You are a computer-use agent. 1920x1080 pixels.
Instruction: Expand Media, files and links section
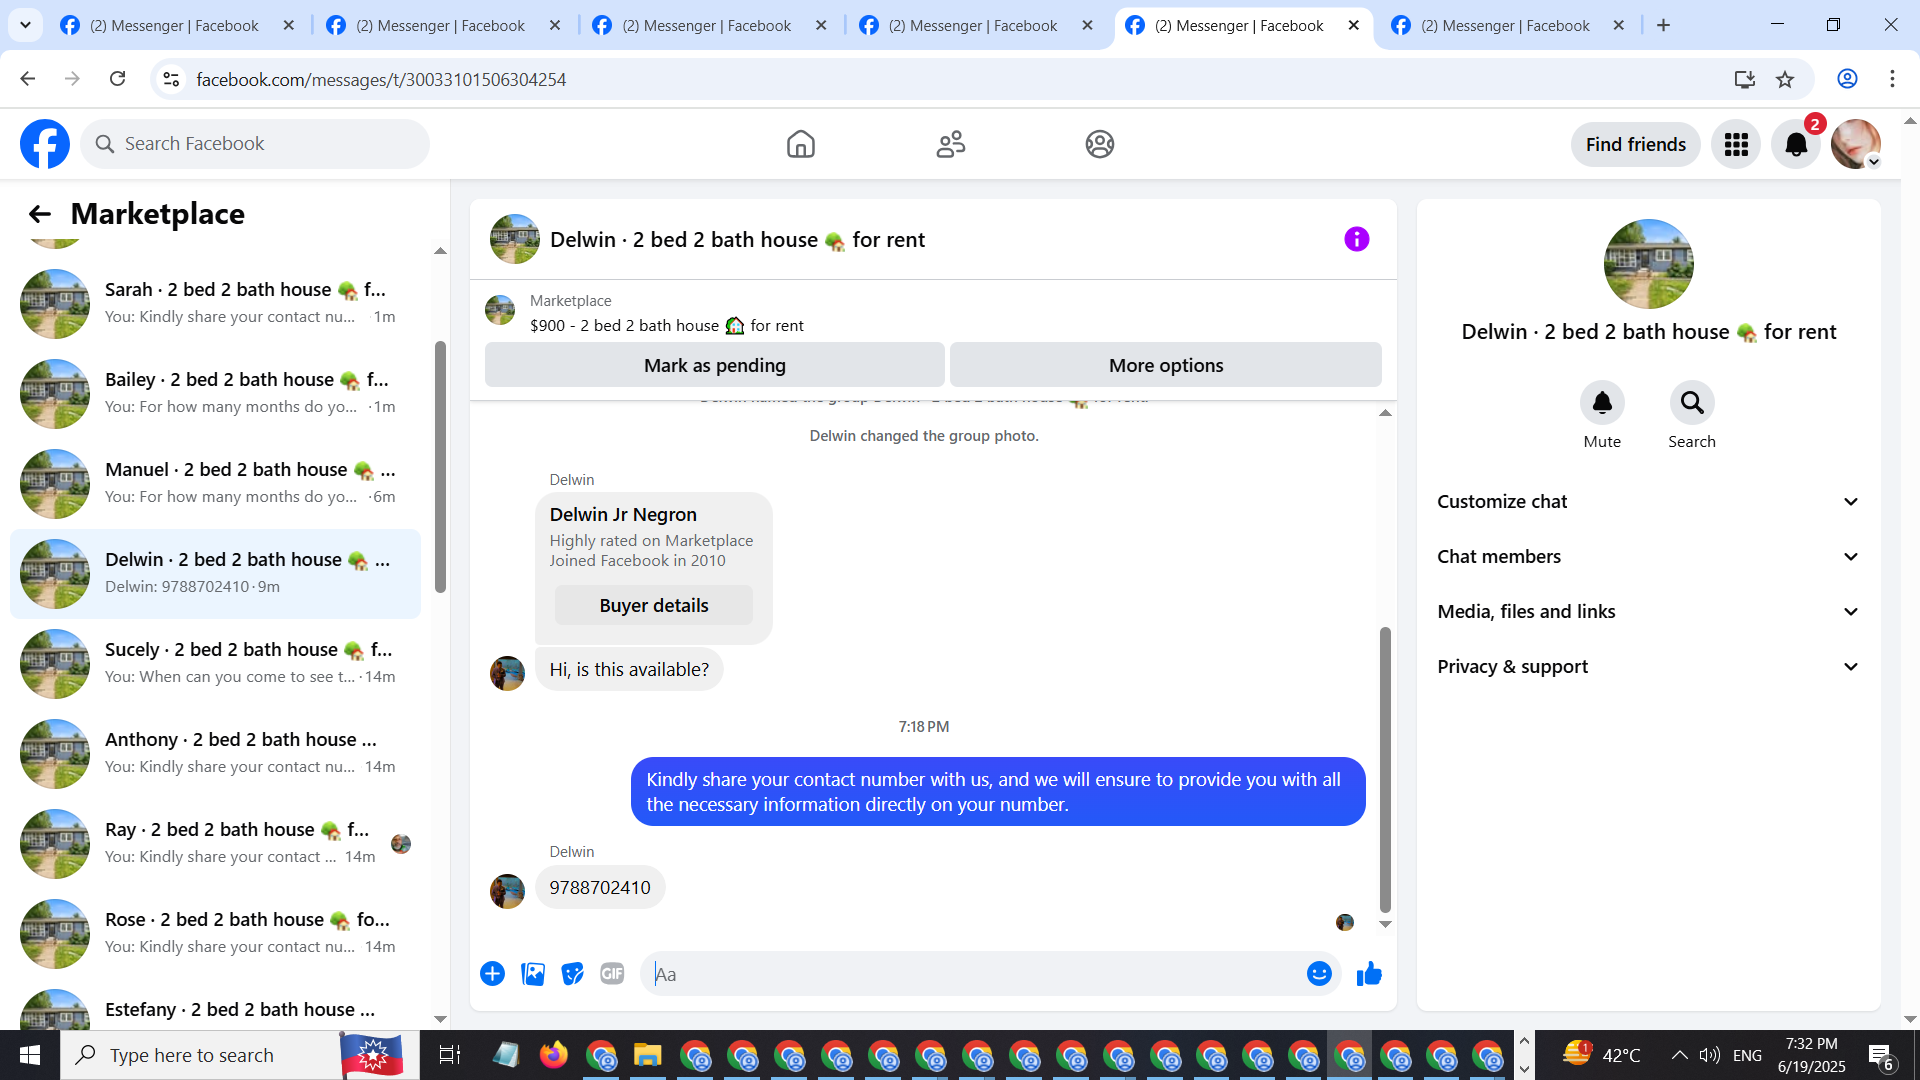1649,612
